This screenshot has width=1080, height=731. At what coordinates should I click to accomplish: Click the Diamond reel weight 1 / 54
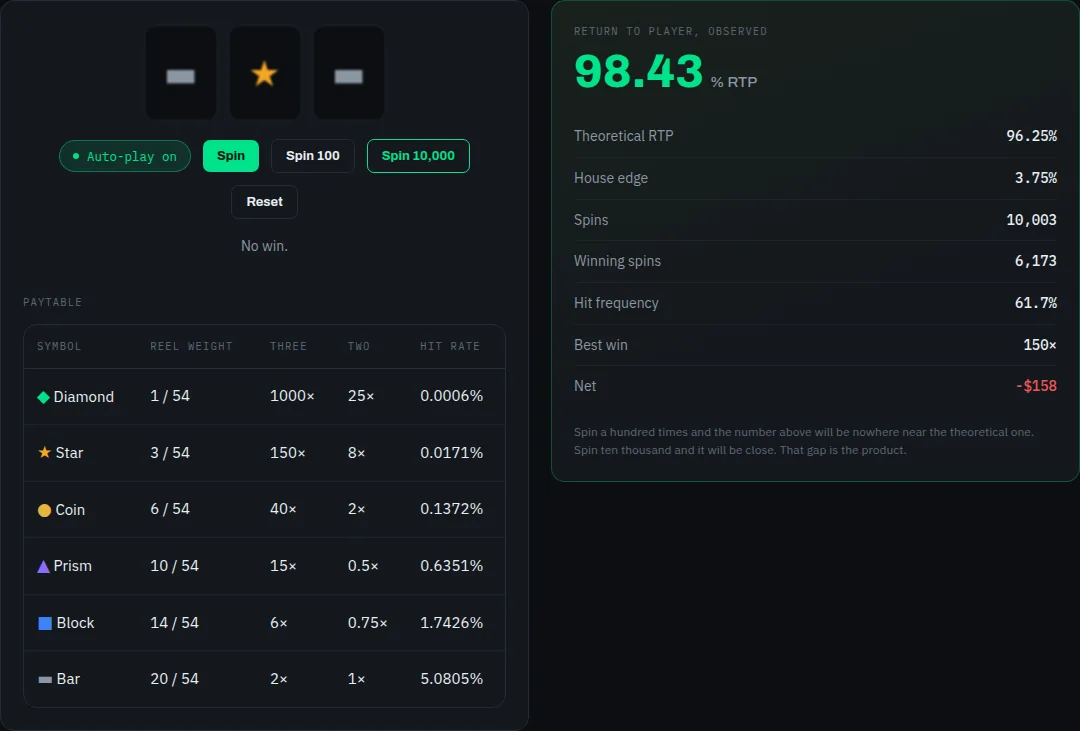[170, 395]
